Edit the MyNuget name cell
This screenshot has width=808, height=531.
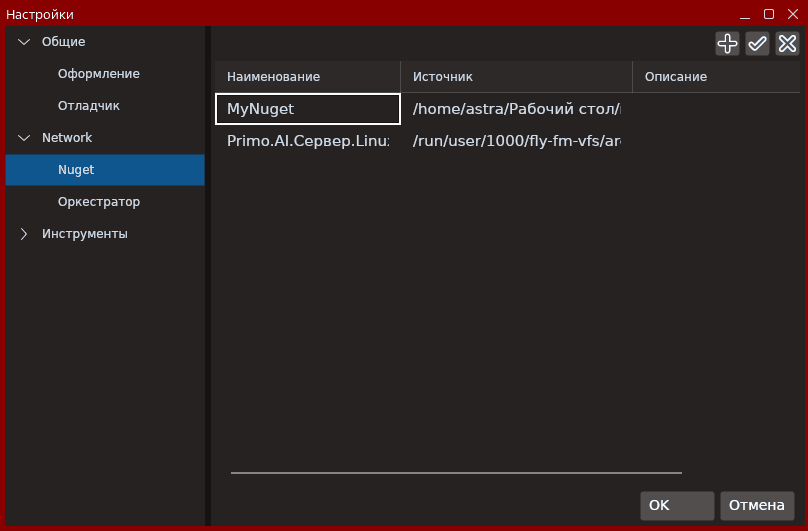307,109
